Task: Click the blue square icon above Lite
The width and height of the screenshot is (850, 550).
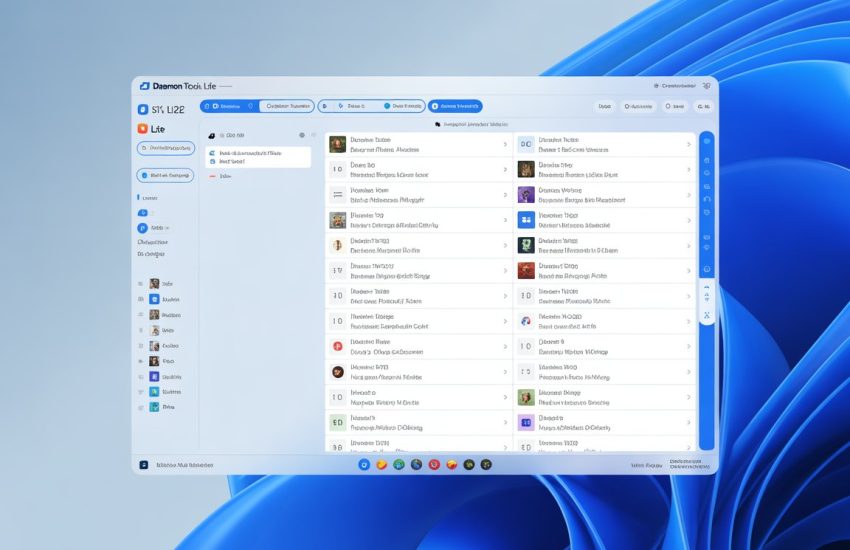Action: (143, 109)
